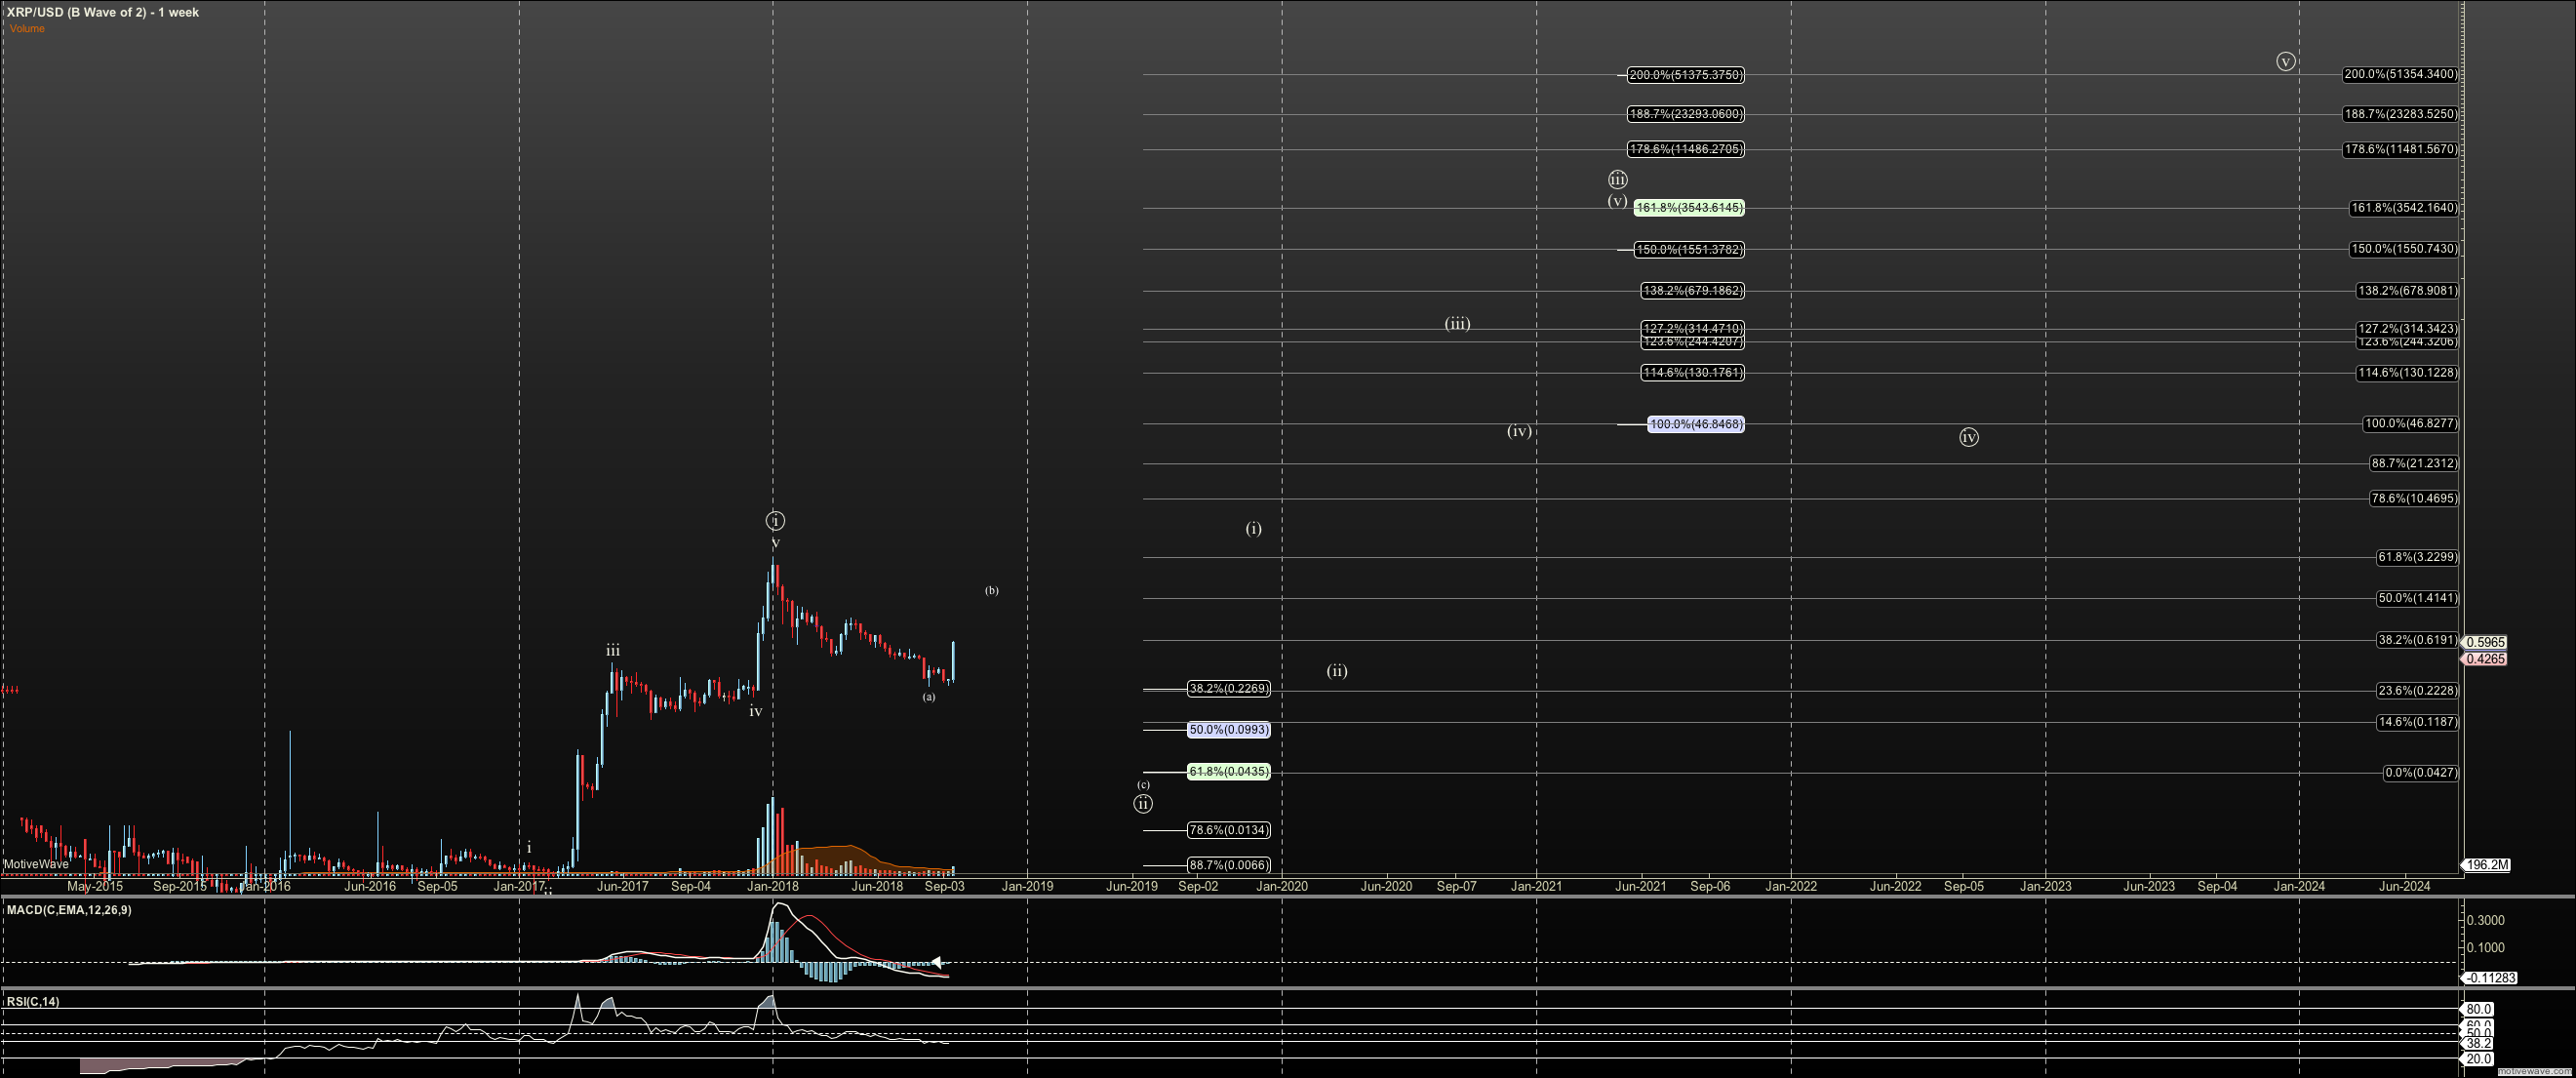Image resolution: width=2576 pixels, height=1078 pixels.
Task: Click the 188.7%(23293.0600) extension label
Action: [1686, 114]
